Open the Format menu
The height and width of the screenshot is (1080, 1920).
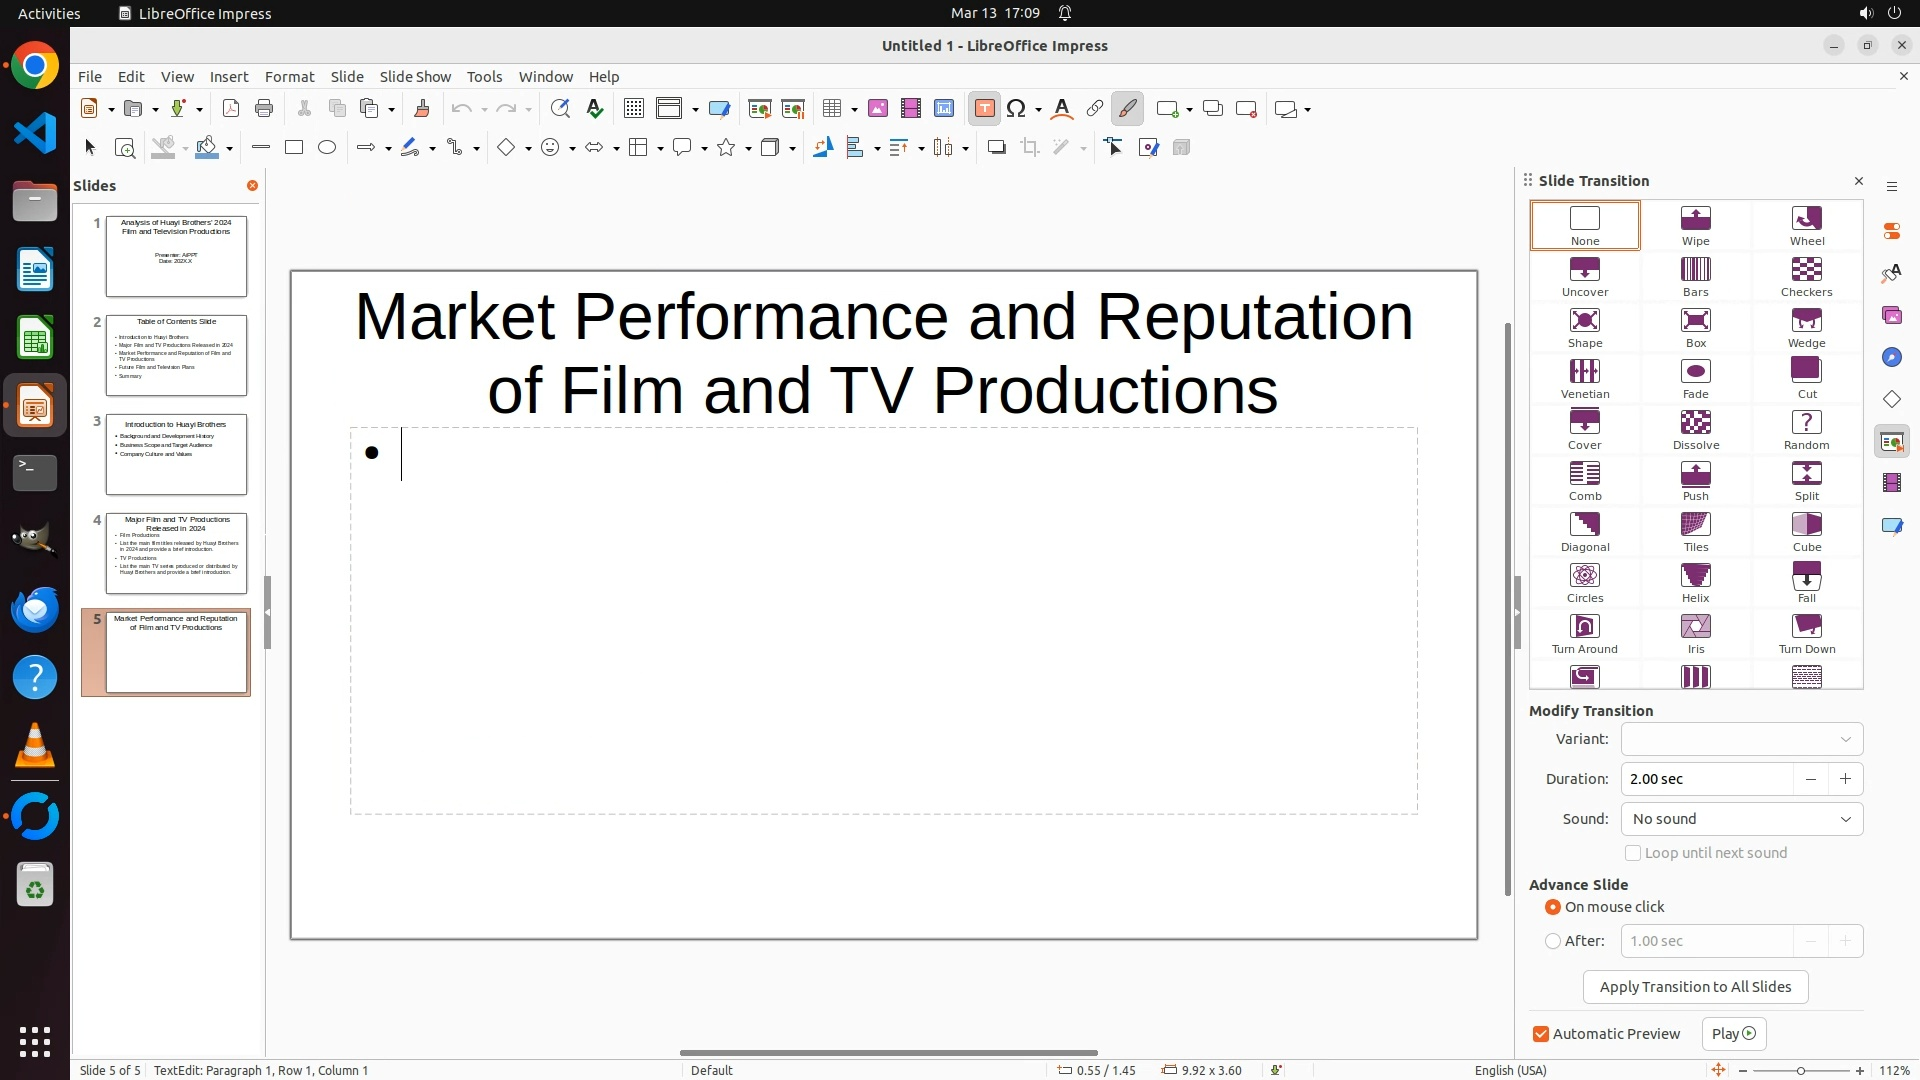point(289,77)
